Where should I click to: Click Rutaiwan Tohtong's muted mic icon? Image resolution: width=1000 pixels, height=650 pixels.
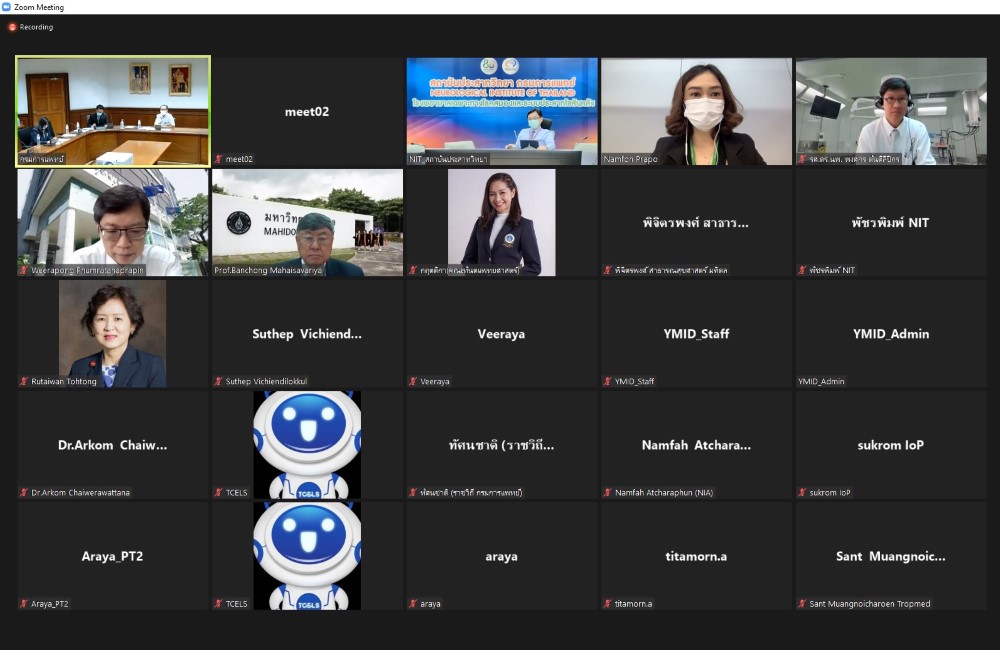24,381
